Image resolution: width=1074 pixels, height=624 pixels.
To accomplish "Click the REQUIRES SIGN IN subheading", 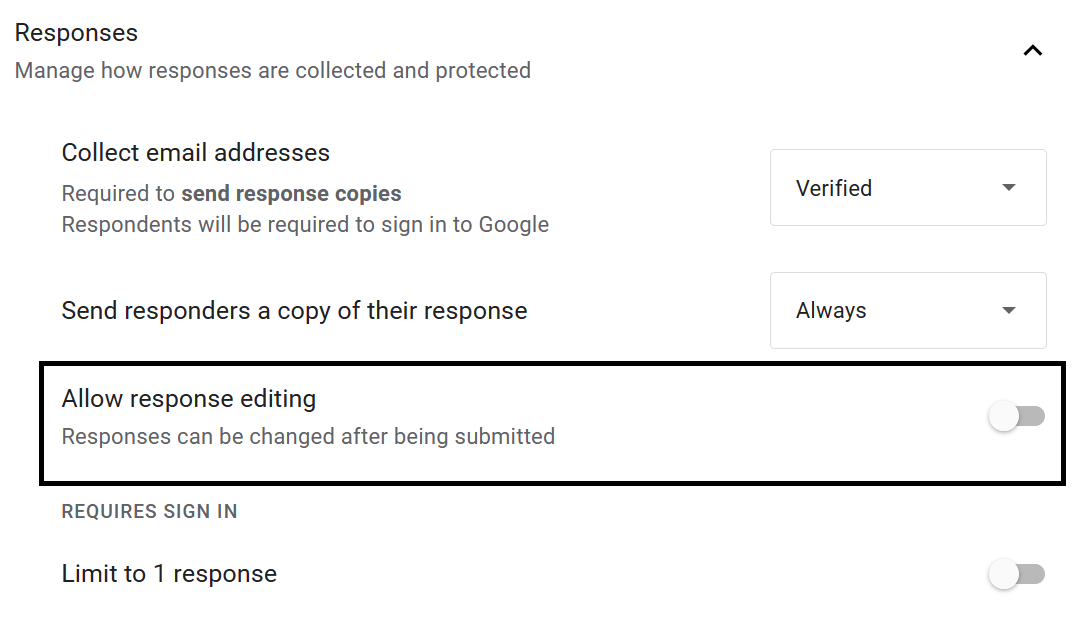I will point(149,512).
